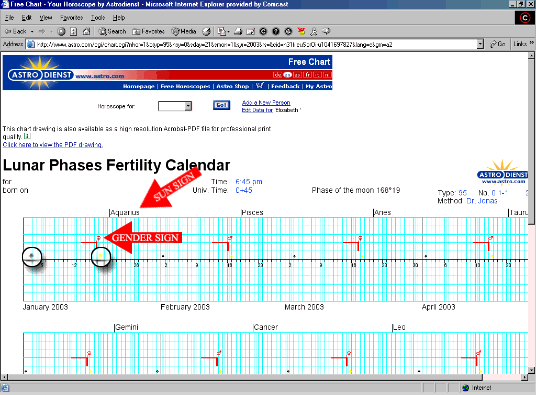536x395 pixels.
Task: Open the Favorites toolbar button
Action: [148, 31]
